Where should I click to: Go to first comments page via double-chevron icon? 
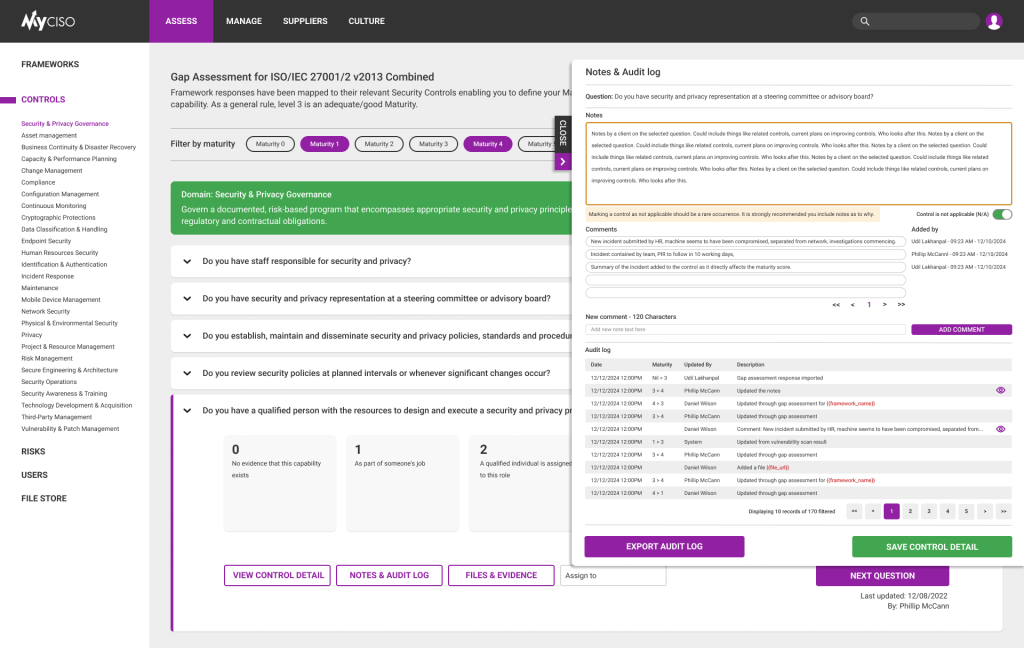click(836, 305)
